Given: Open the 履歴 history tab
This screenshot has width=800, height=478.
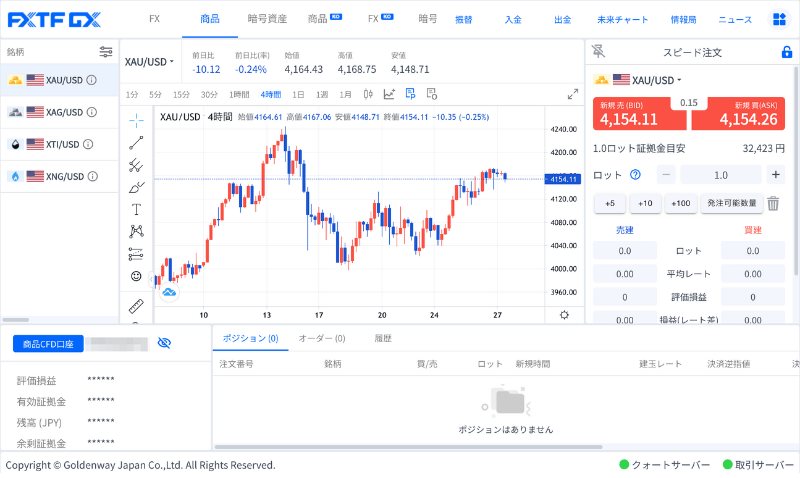Looking at the screenshot, I should [x=383, y=338].
